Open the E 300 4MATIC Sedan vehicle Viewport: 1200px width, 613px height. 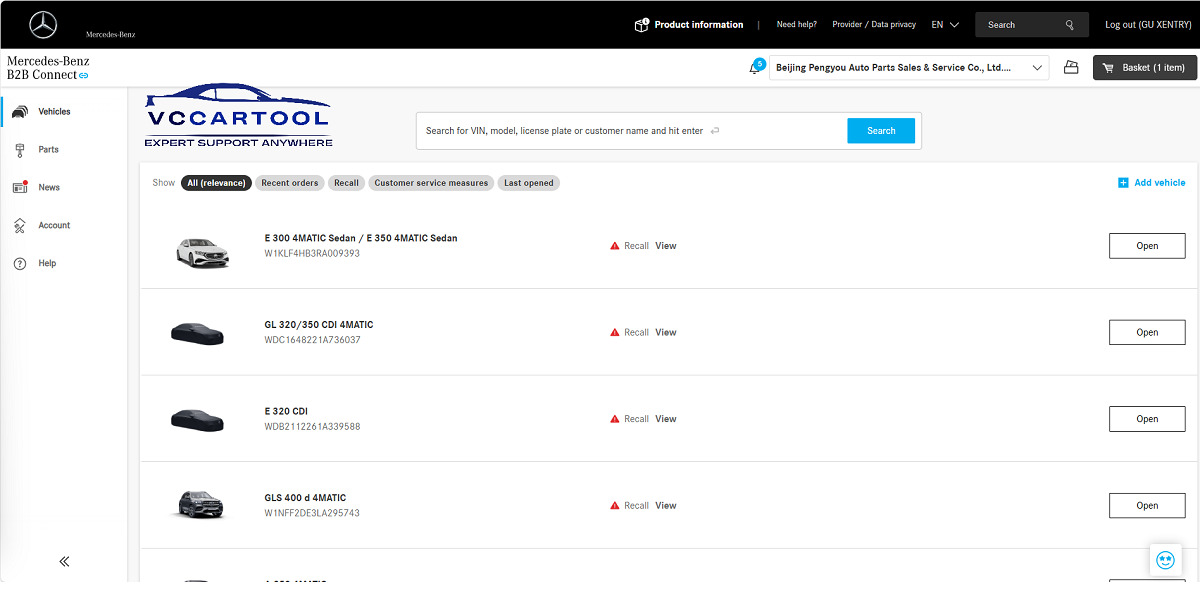[x=1146, y=245]
